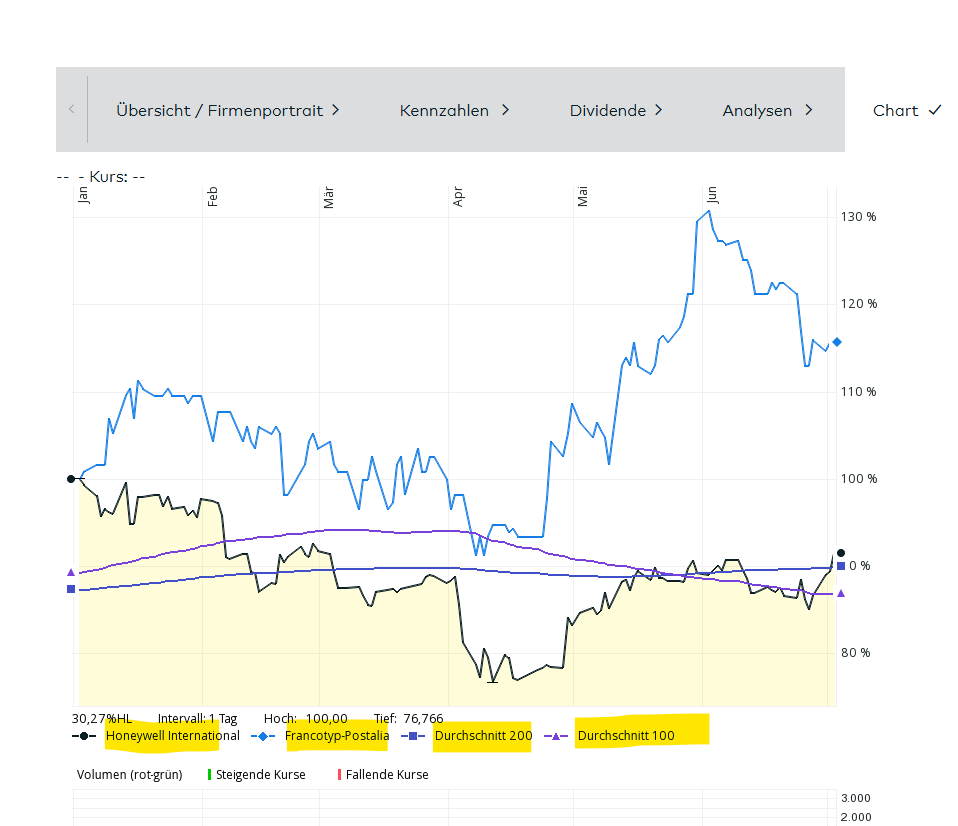Open the arrow next to Analysen

pos(808,110)
